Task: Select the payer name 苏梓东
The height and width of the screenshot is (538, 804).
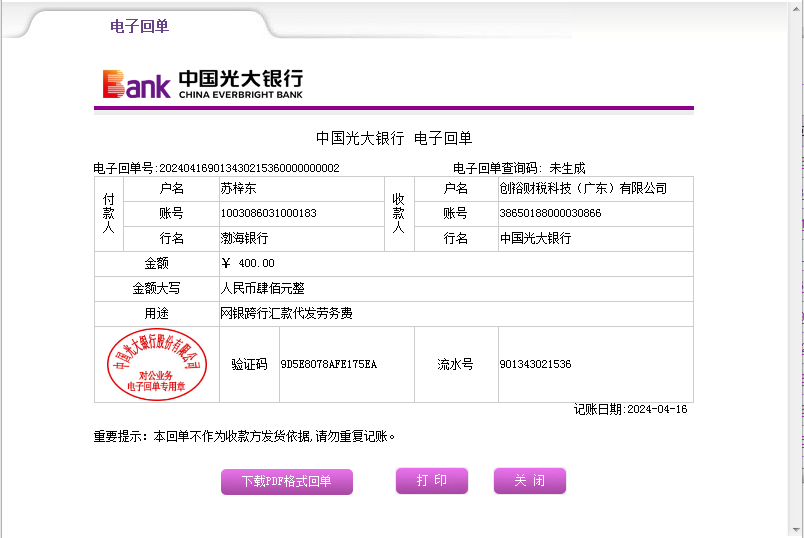Action: click(x=239, y=188)
